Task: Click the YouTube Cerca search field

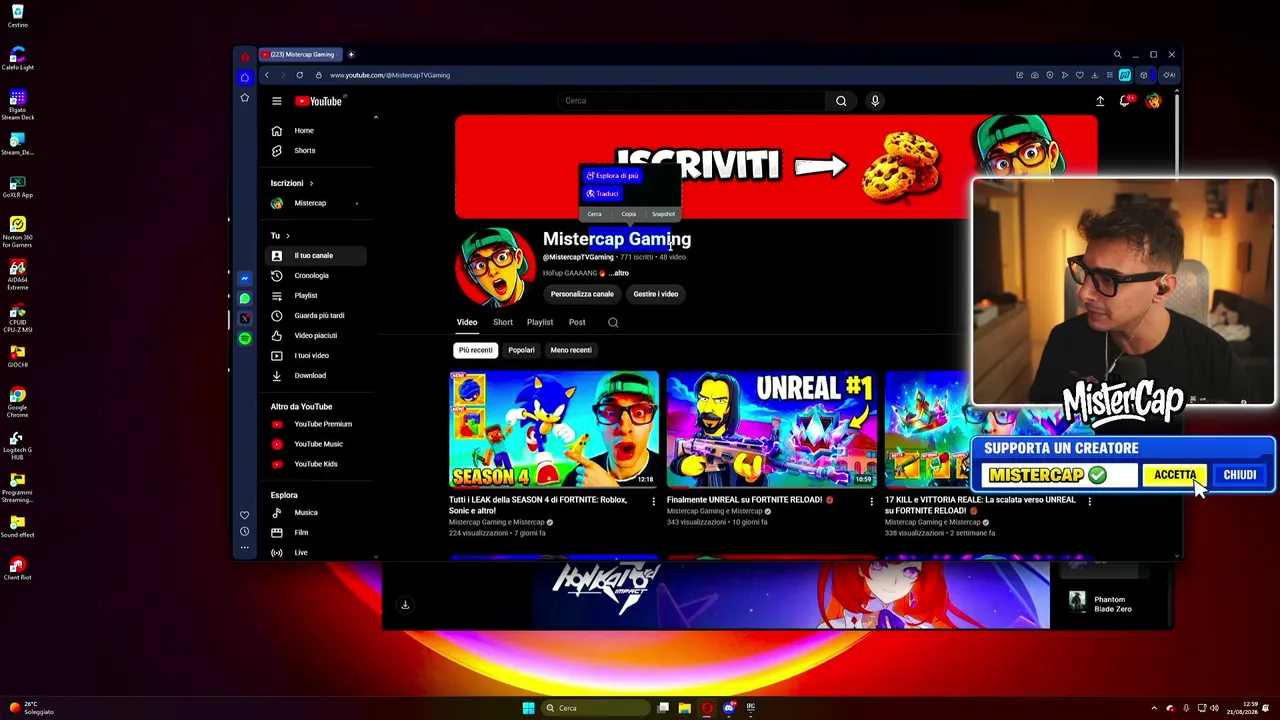Action: coord(692,101)
